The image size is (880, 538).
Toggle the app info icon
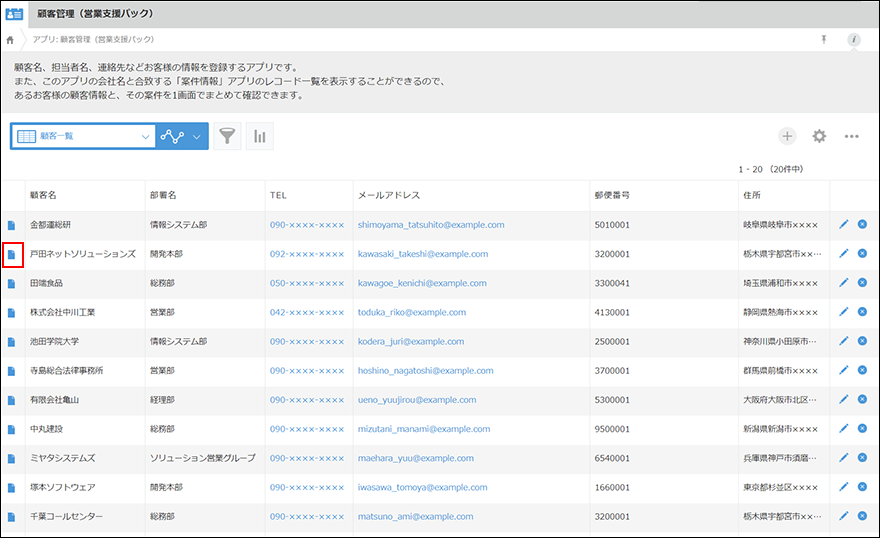[x=854, y=39]
